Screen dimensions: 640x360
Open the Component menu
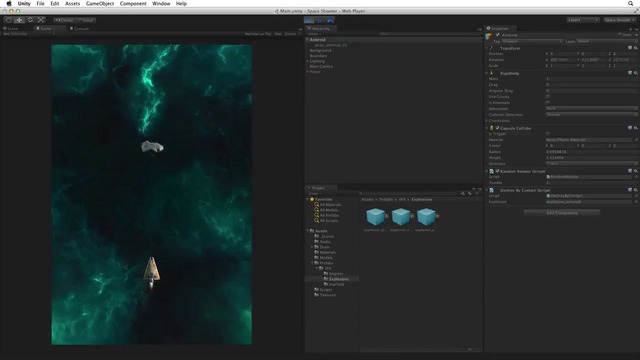[x=133, y=3]
